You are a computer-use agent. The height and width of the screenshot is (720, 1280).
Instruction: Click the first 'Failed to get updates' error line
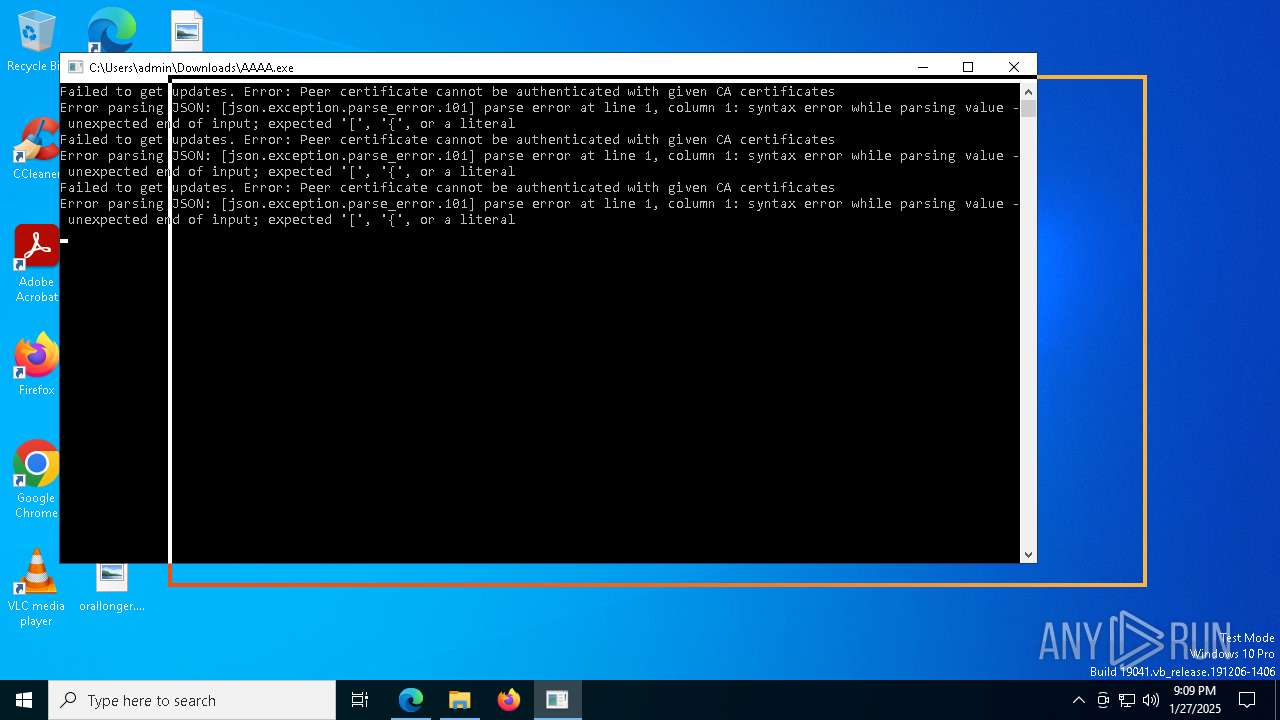click(448, 92)
